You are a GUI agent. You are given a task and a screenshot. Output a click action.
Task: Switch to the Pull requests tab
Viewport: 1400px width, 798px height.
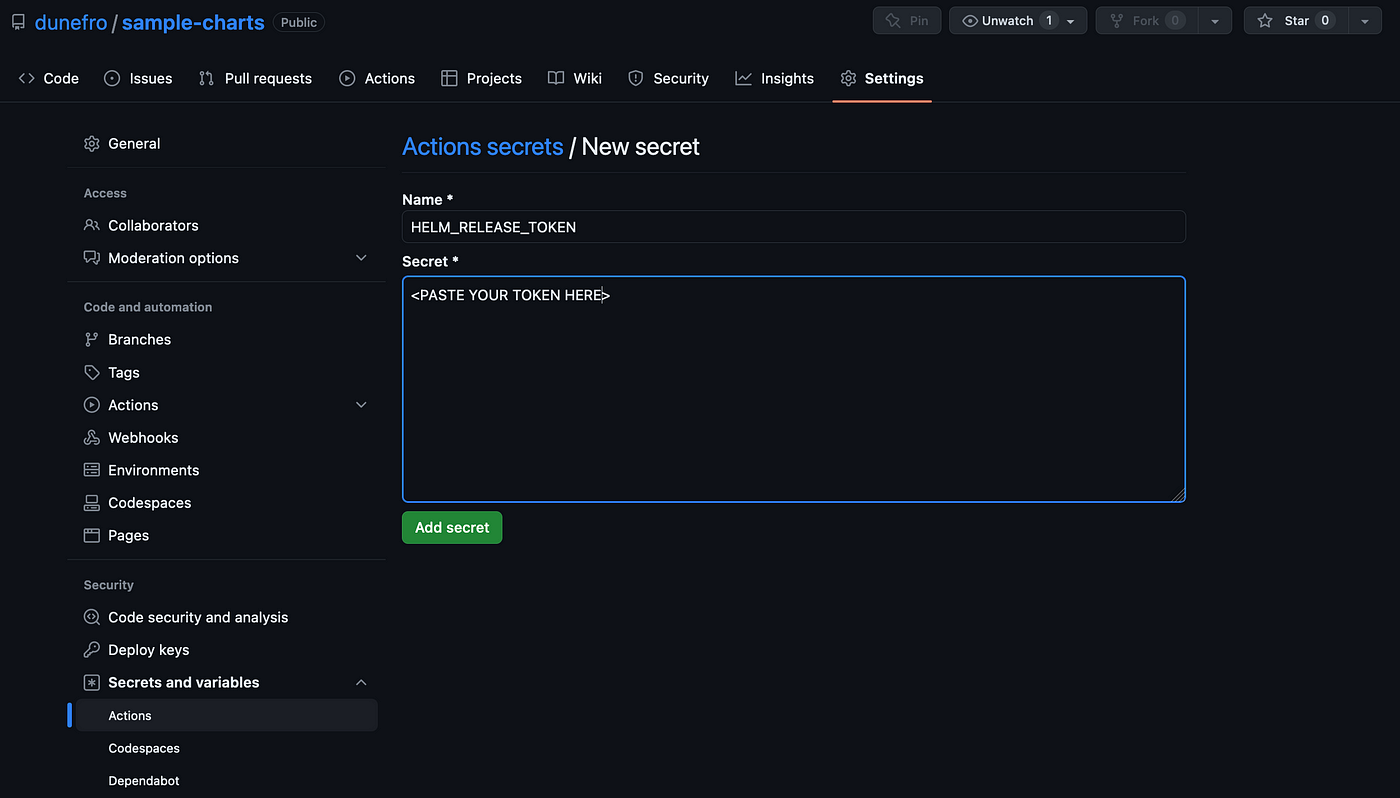tap(255, 78)
